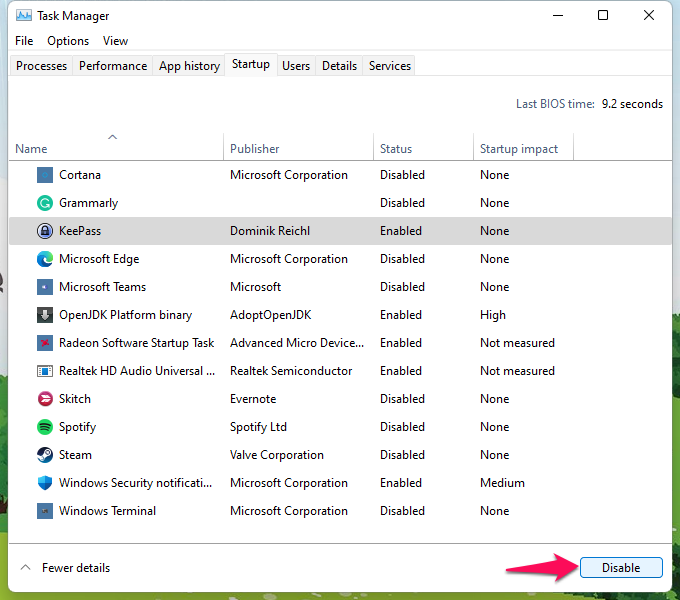Image resolution: width=680 pixels, height=600 pixels.
Task: Click the OpenJDK Platform binary icon
Action: (x=45, y=315)
